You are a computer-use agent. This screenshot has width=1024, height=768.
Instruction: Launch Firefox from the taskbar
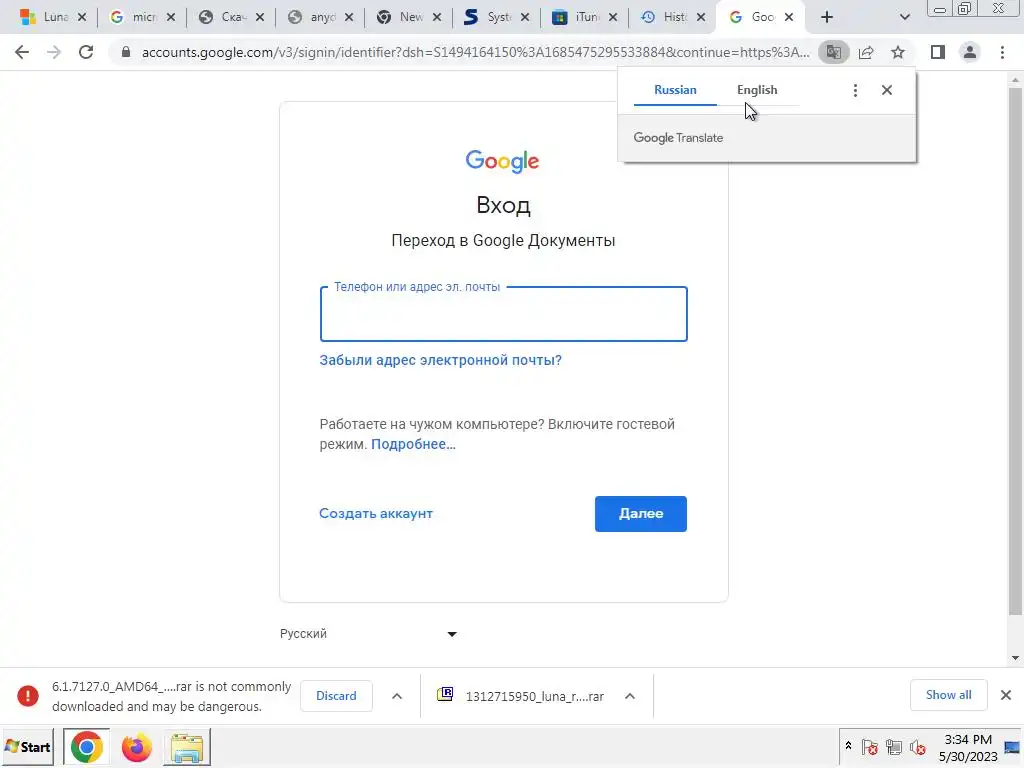click(136, 747)
